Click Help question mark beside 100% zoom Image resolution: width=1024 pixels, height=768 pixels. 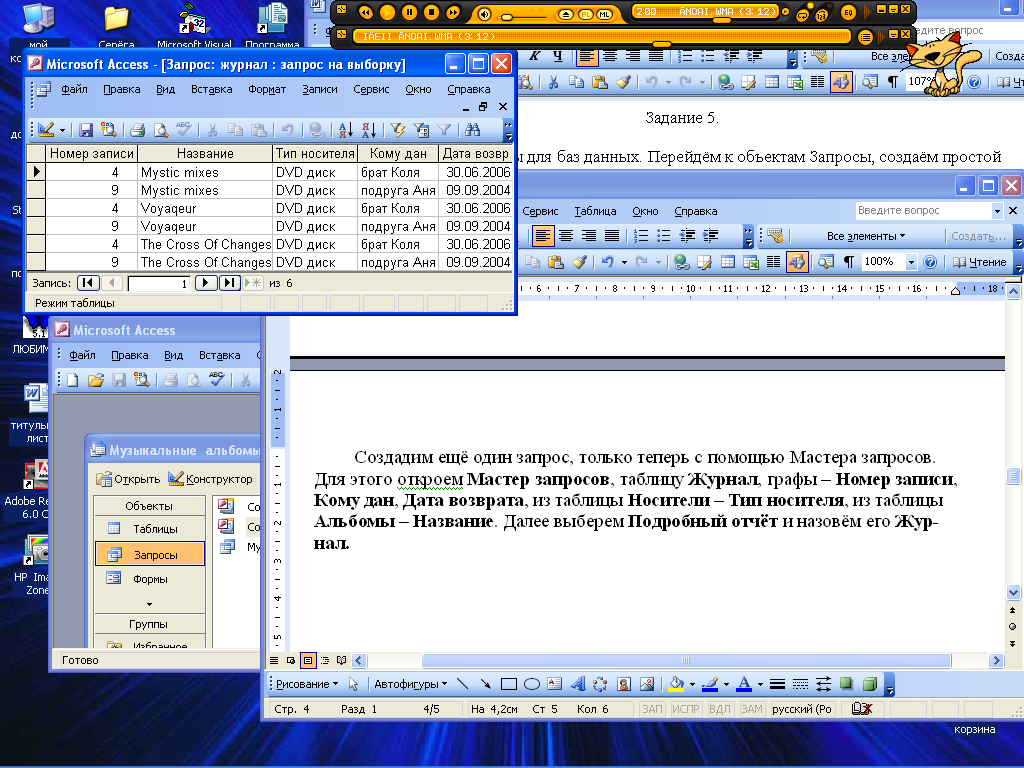pyautogui.click(x=930, y=262)
